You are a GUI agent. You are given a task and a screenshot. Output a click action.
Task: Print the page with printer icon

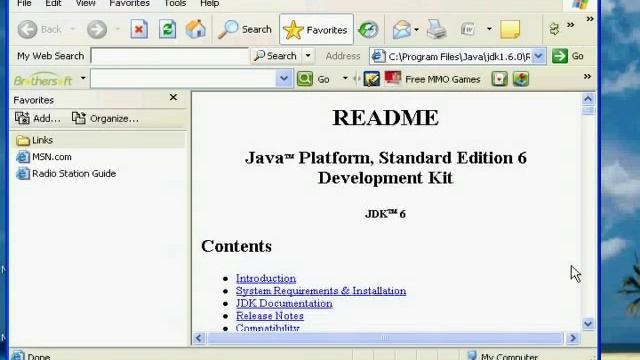click(436, 29)
